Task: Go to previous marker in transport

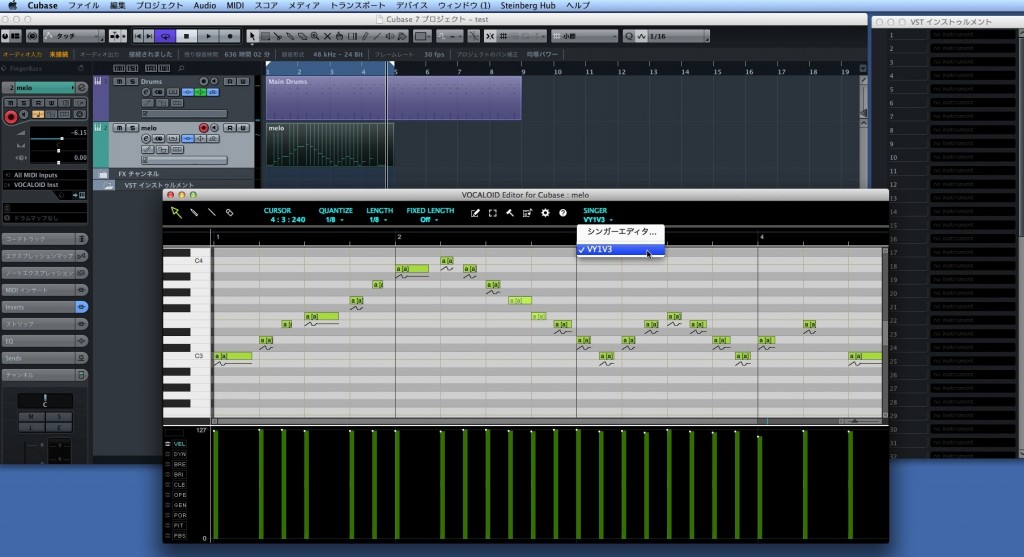Action: 138,37
